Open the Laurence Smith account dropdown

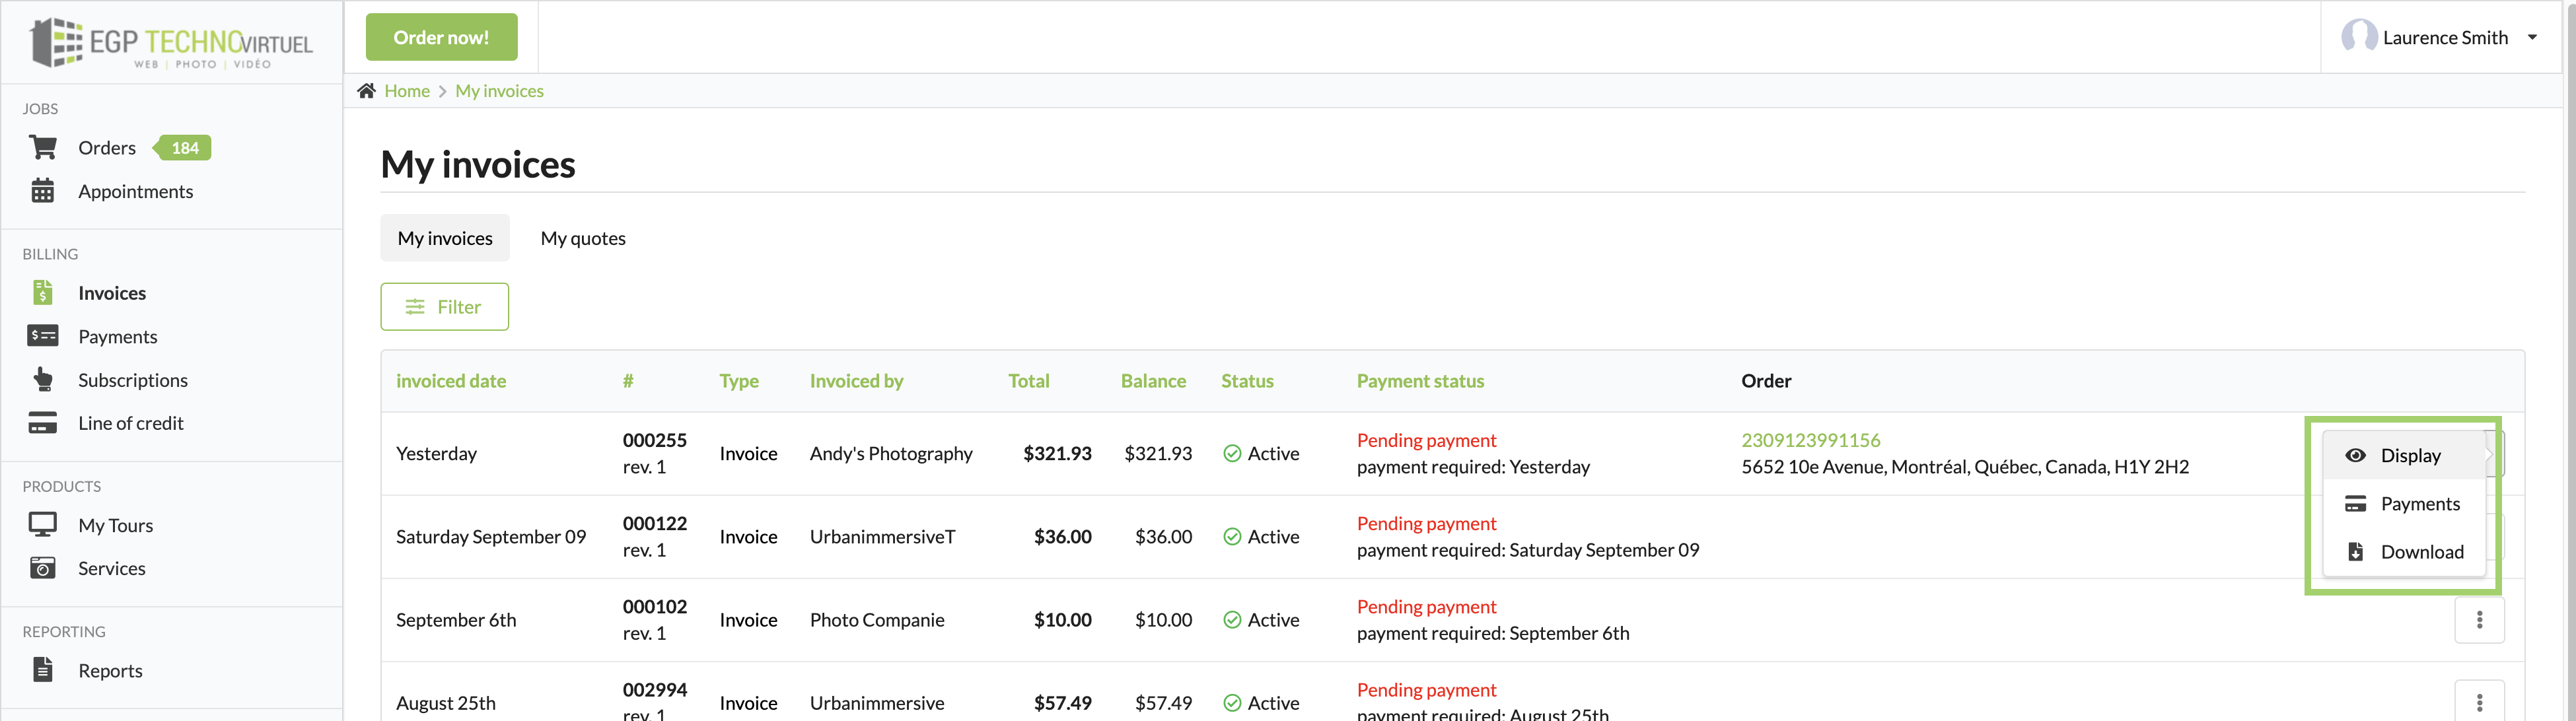tap(2444, 36)
